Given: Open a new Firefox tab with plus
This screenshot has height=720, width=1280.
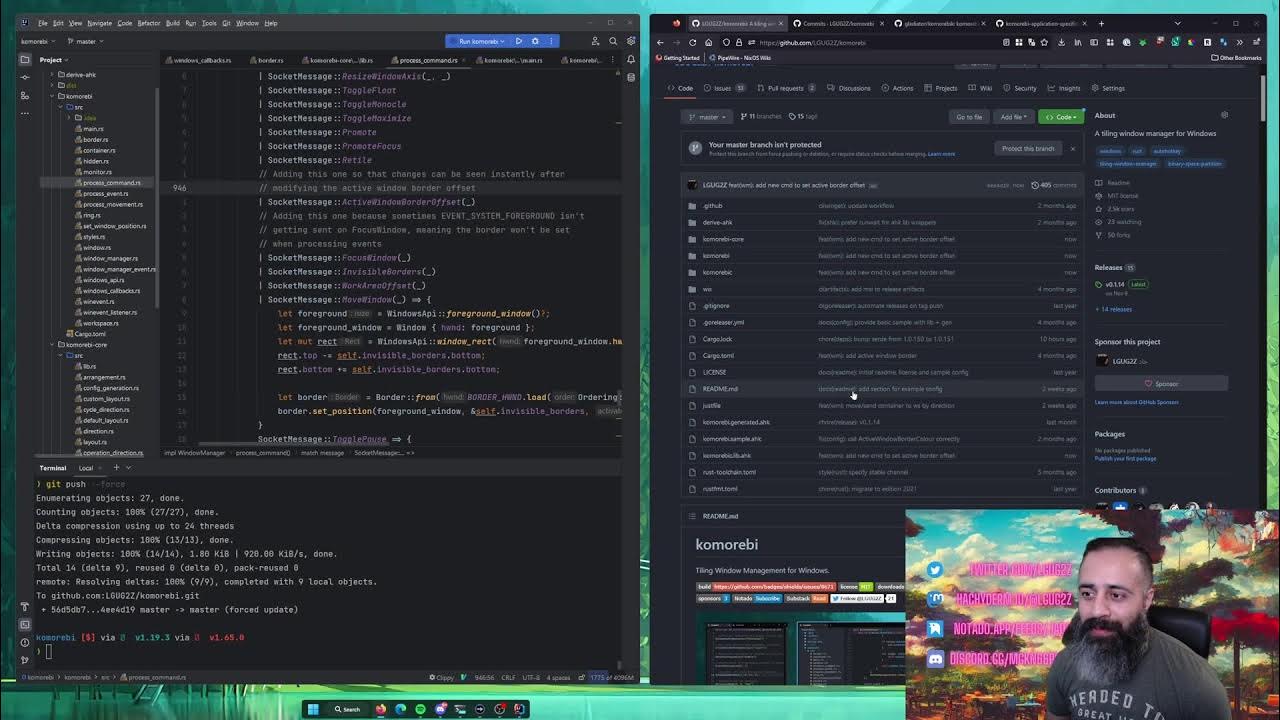Looking at the screenshot, I should pos(1102,23).
